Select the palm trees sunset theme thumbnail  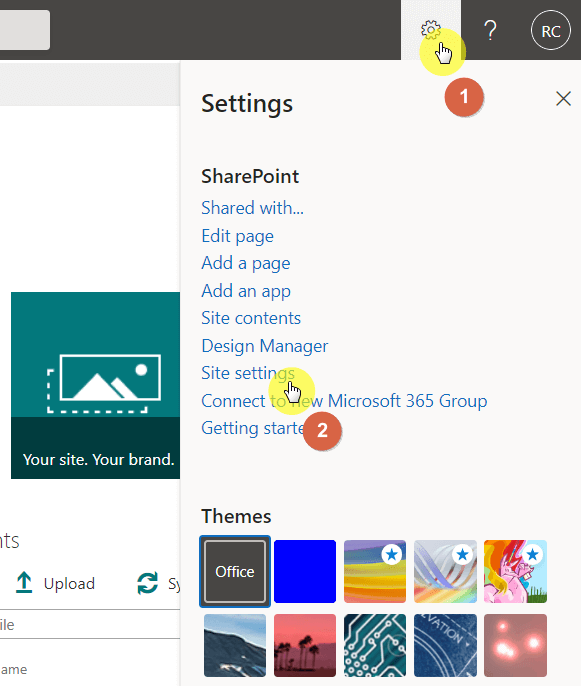pyautogui.click(x=305, y=645)
